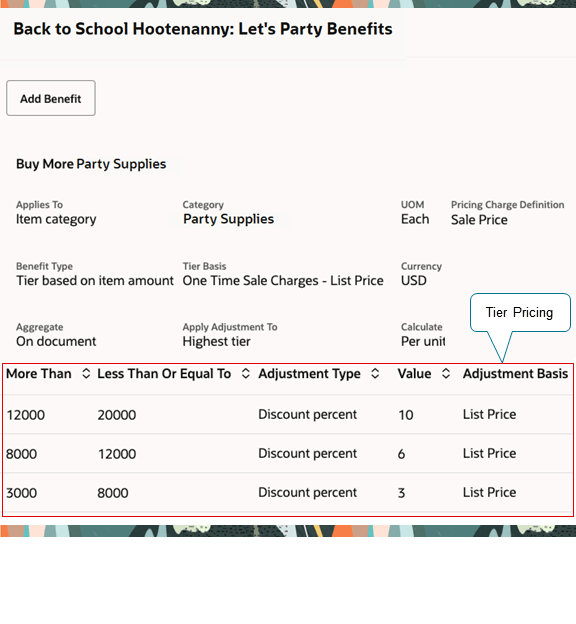The image size is (576, 624).
Task: Click the Buy More Party Supplies title
Action: 91,164
